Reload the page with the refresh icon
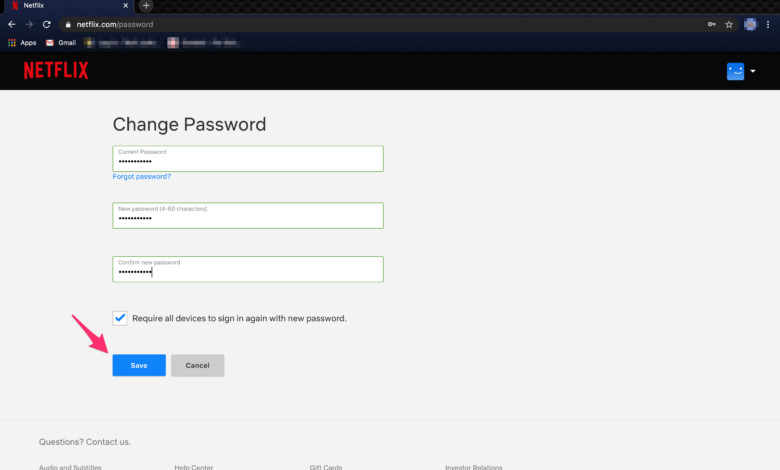This screenshot has height=470, width=780. point(47,24)
